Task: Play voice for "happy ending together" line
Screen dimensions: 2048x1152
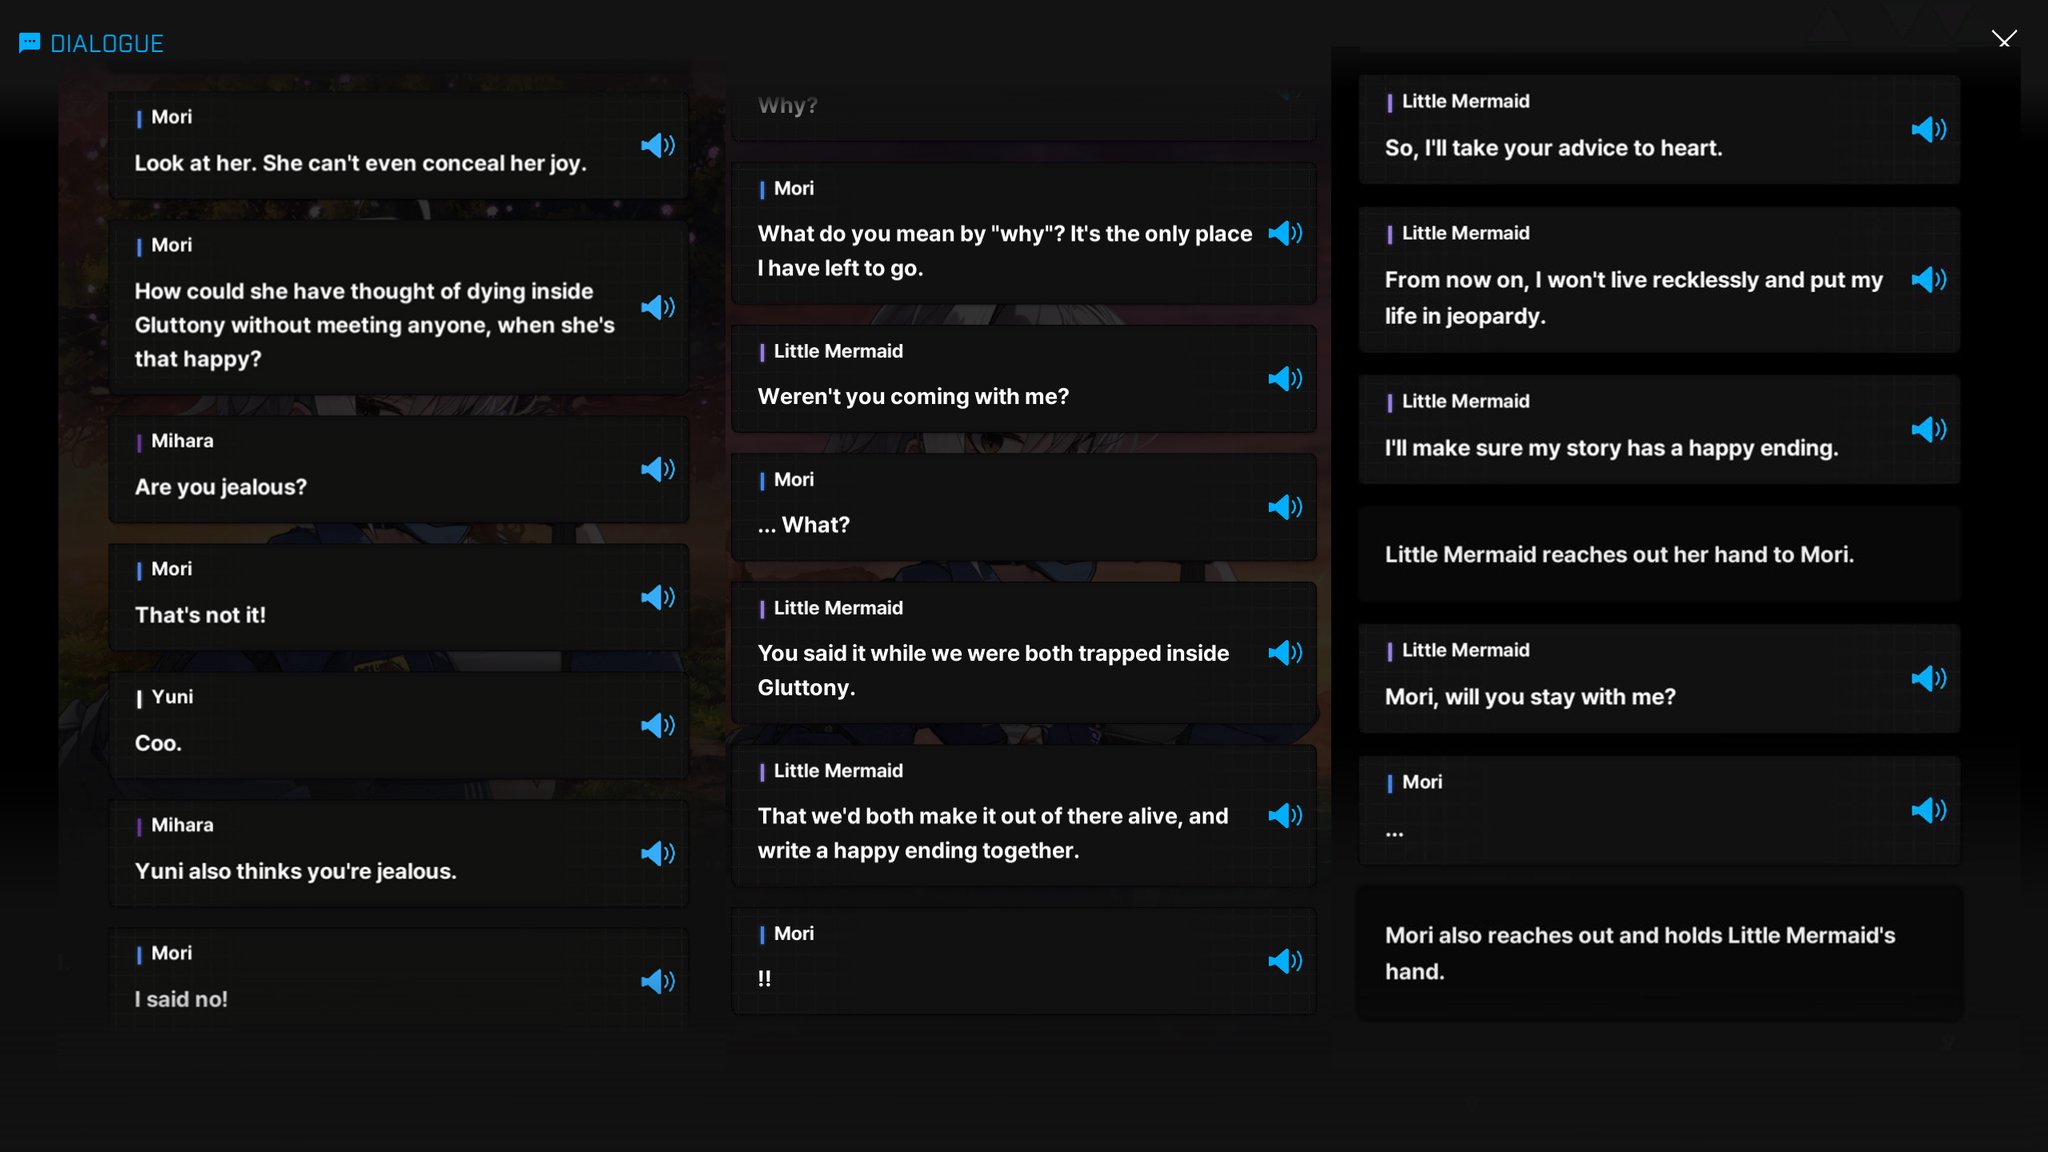Action: [x=1285, y=816]
